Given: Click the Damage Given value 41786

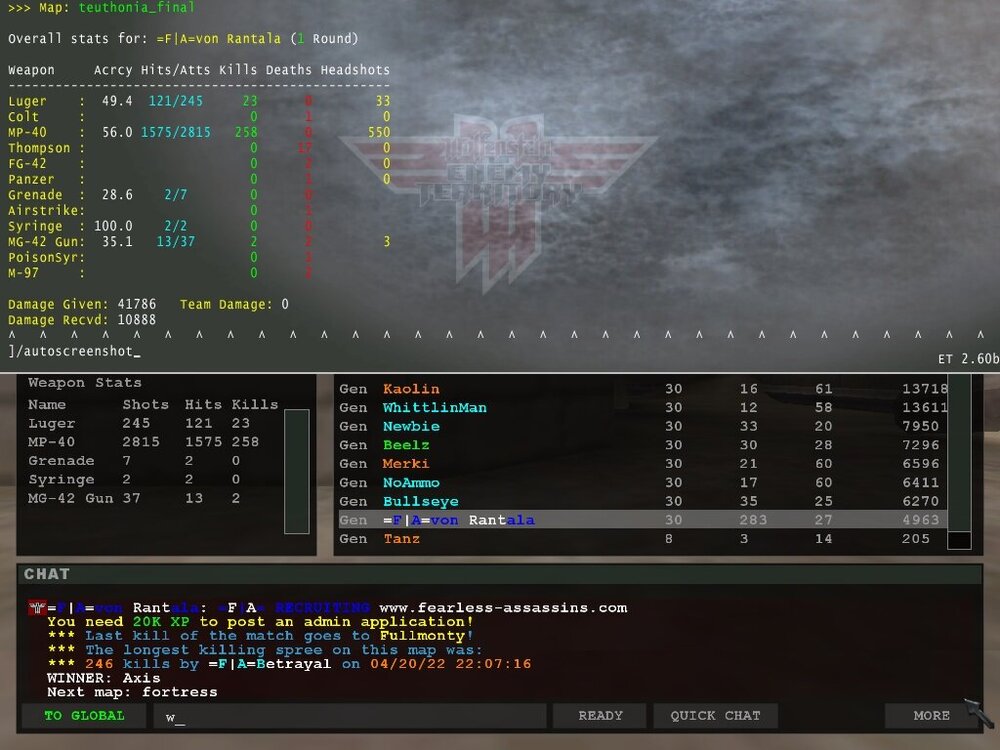Looking at the screenshot, I should [136, 304].
